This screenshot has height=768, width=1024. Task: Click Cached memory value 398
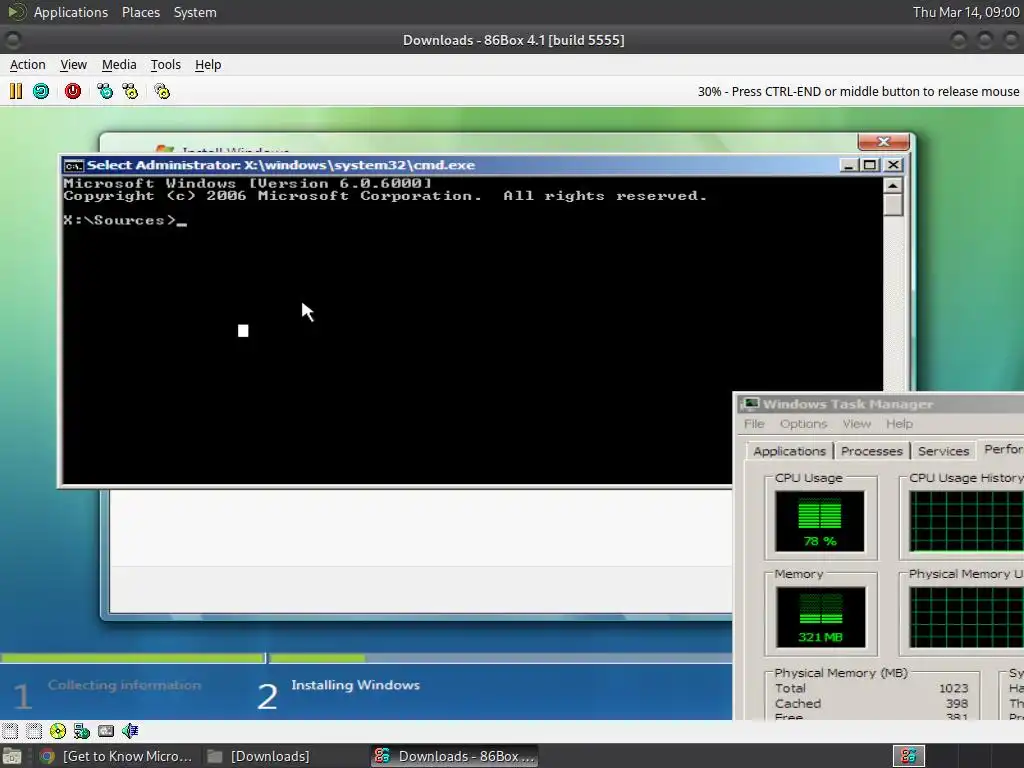click(957, 703)
